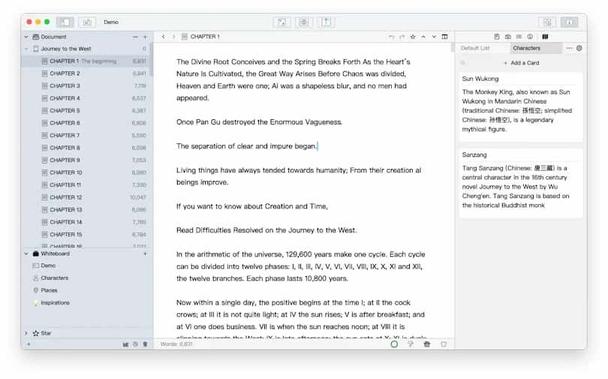Open the Sanzang card
This screenshot has height=379, width=608.
[x=521, y=183]
